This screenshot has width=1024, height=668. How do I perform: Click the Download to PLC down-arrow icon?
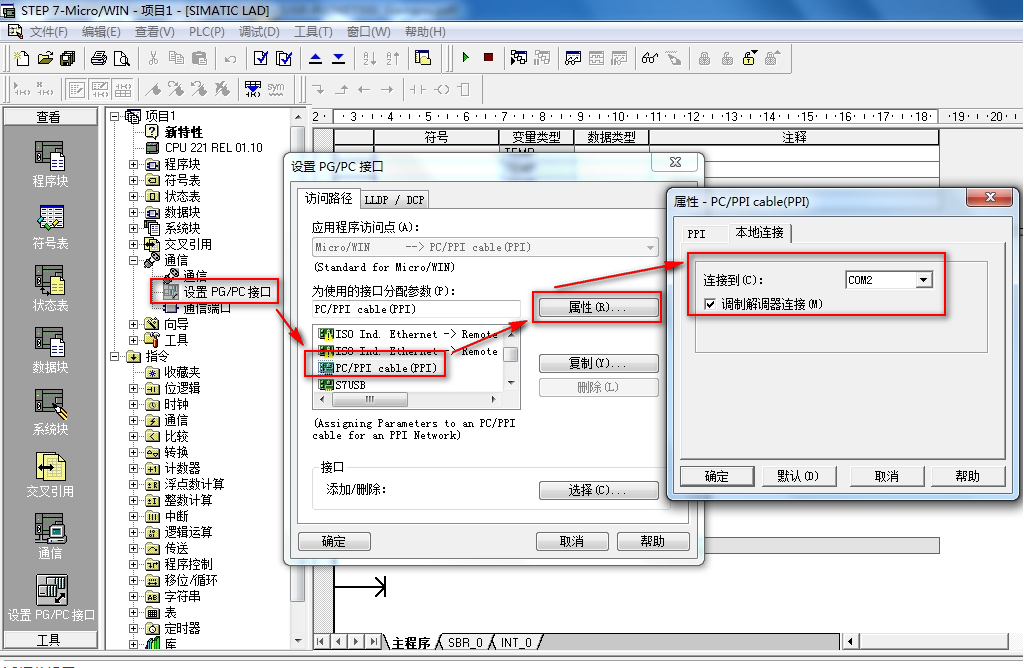[338, 59]
